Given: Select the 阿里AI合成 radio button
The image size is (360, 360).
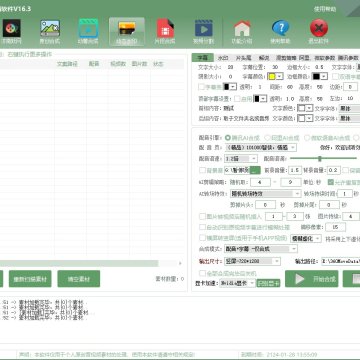Looking at the screenshot, I should [267, 138].
